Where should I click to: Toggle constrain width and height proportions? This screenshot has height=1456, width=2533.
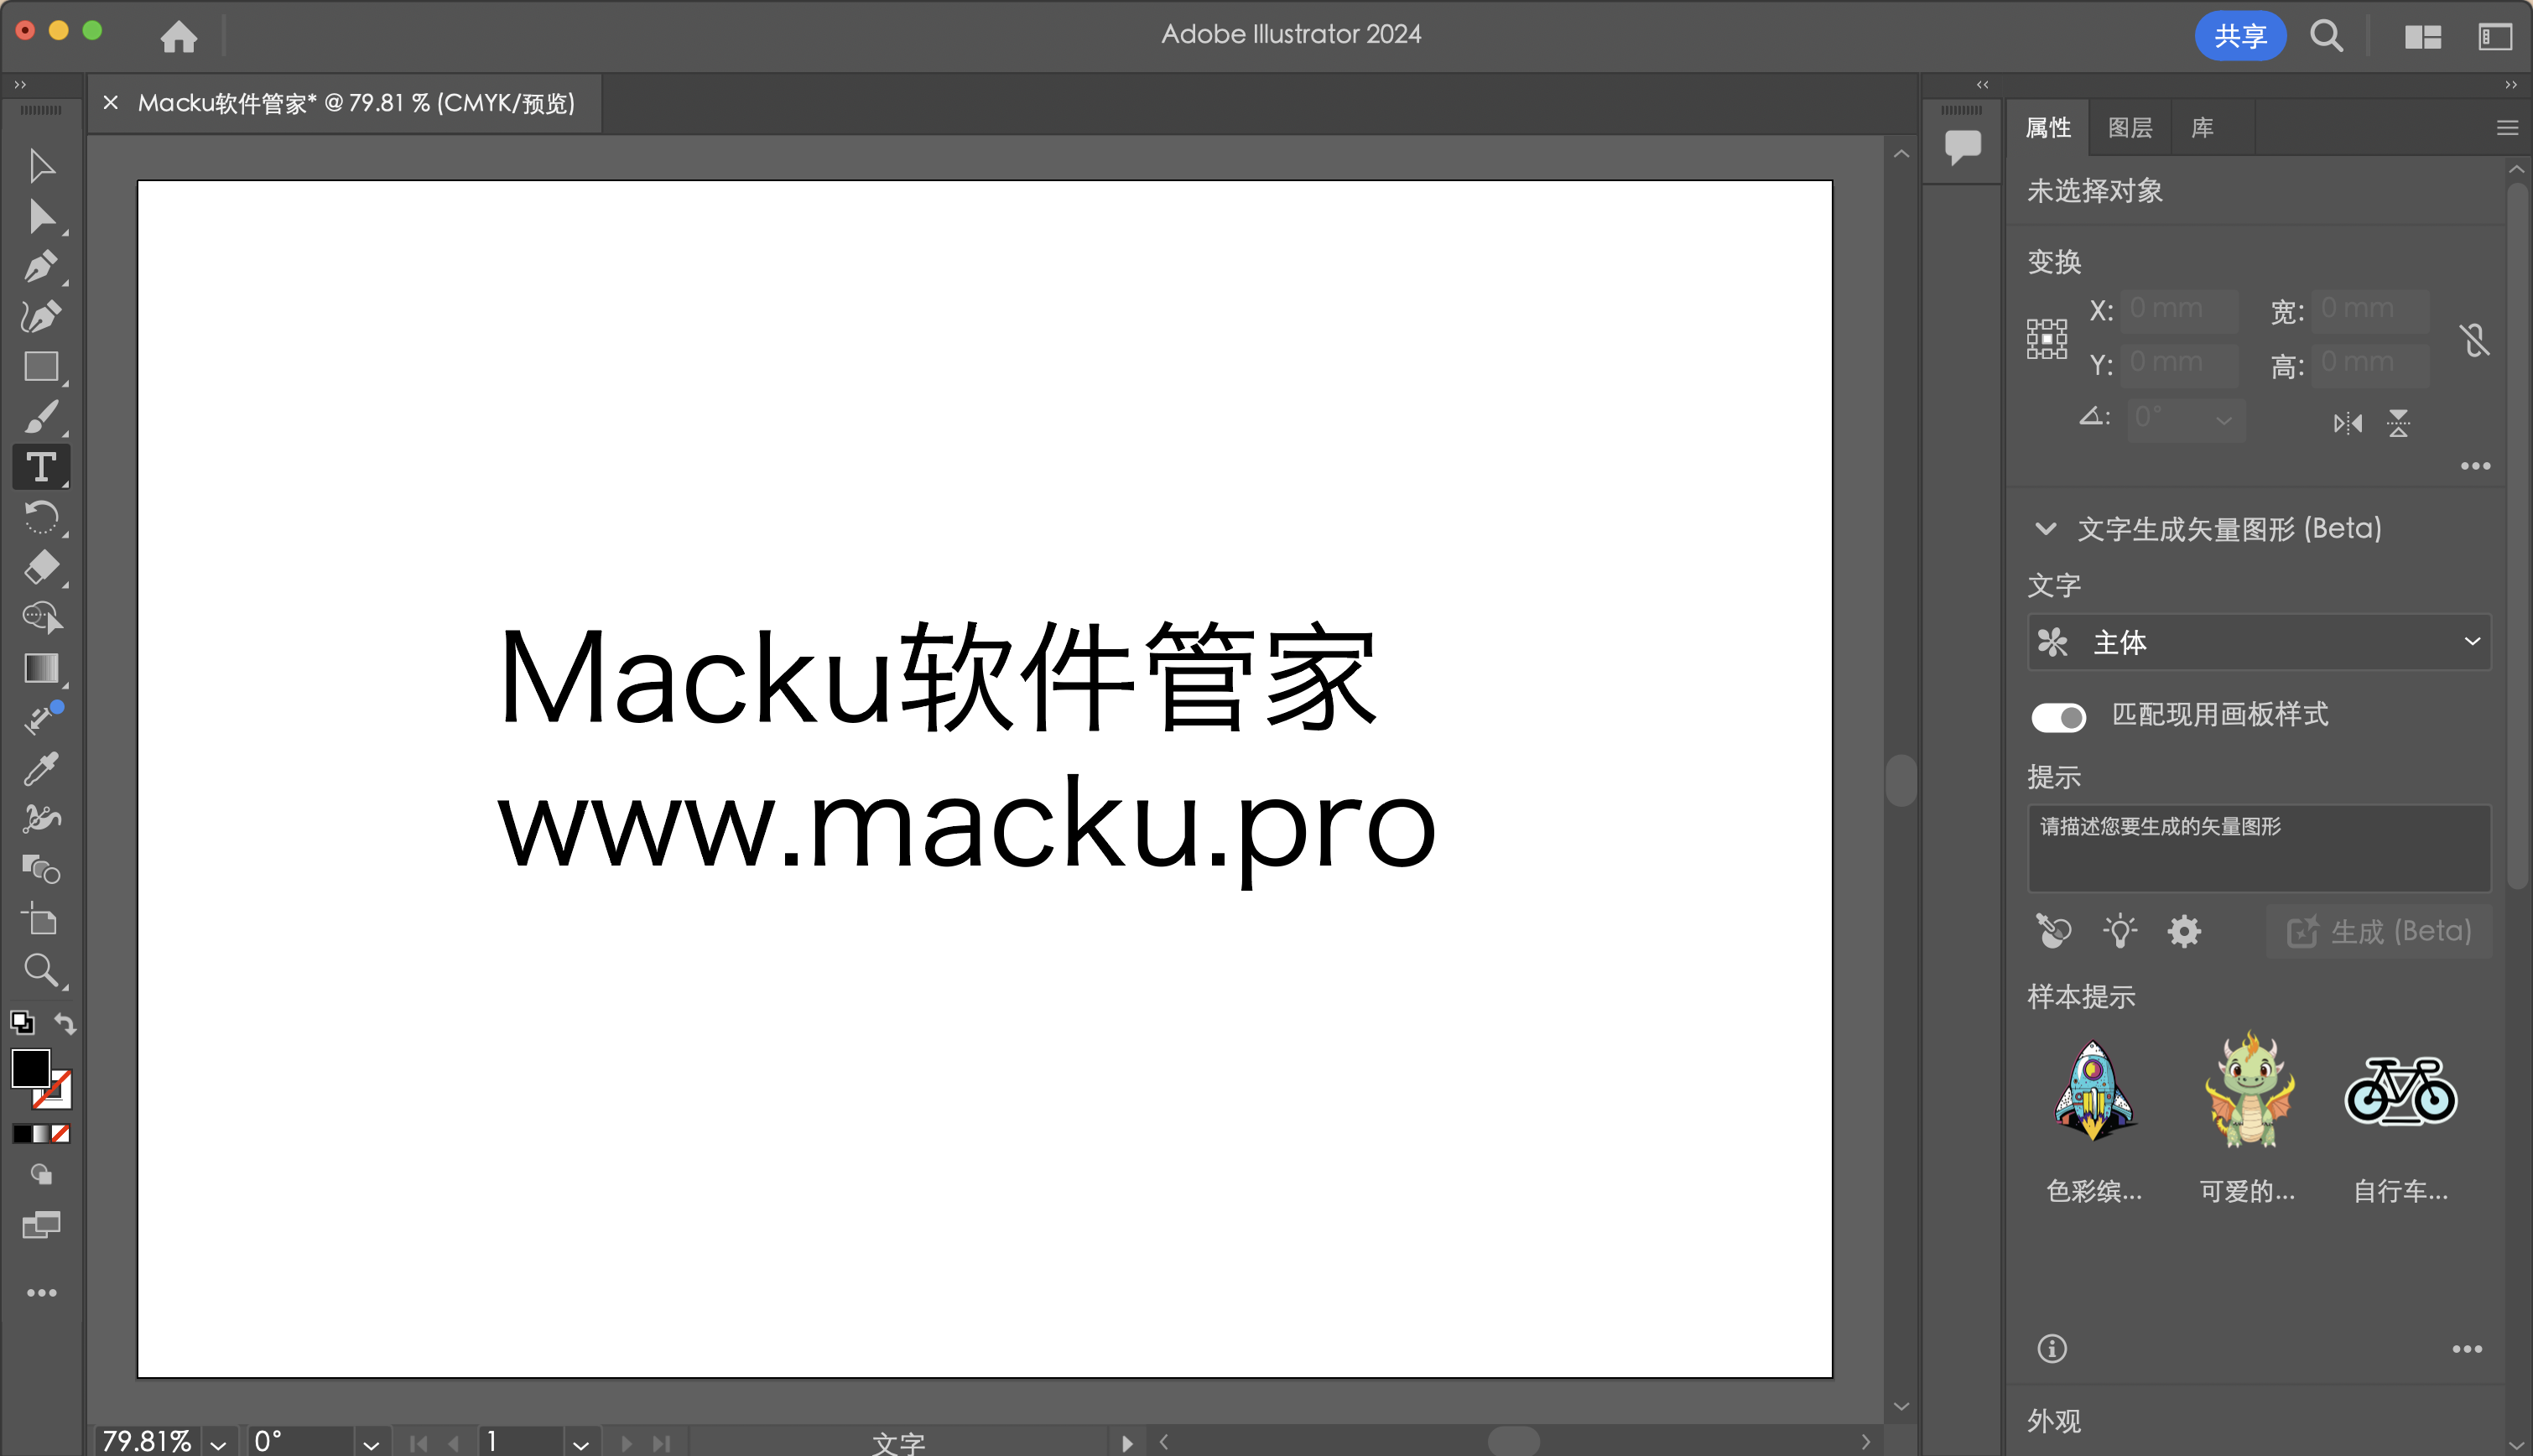(x=2475, y=340)
